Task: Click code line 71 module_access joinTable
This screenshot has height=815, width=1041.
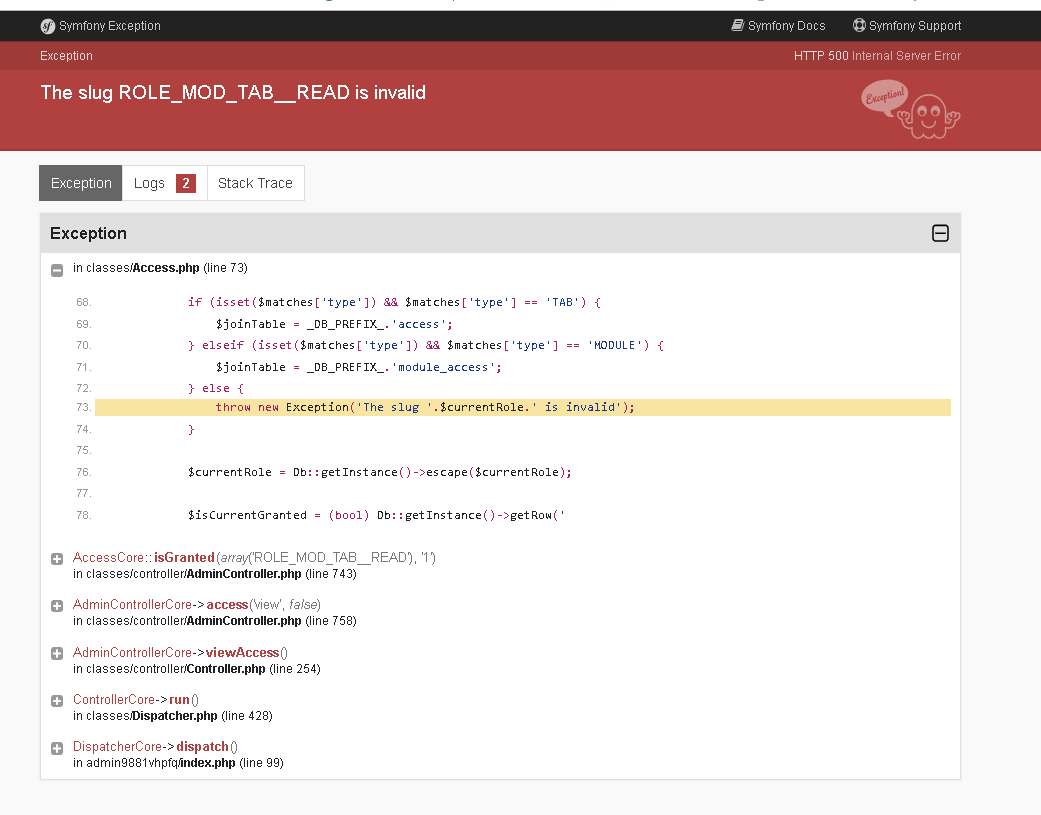Action: click(359, 368)
